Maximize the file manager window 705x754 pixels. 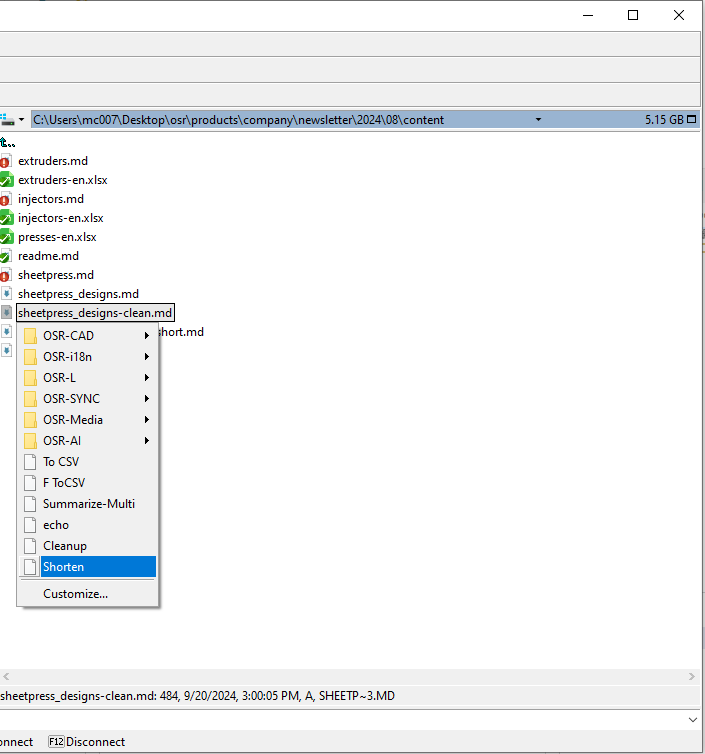(x=633, y=15)
